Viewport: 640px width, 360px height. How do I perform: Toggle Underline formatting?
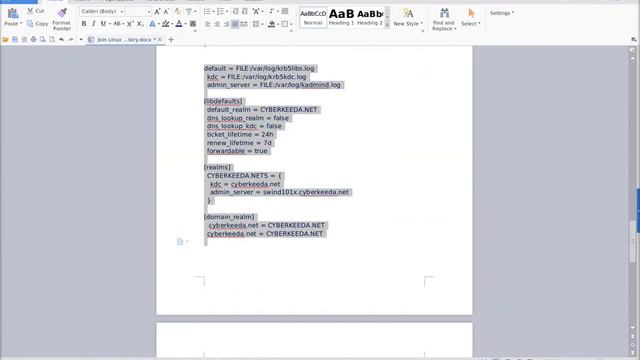coord(103,24)
